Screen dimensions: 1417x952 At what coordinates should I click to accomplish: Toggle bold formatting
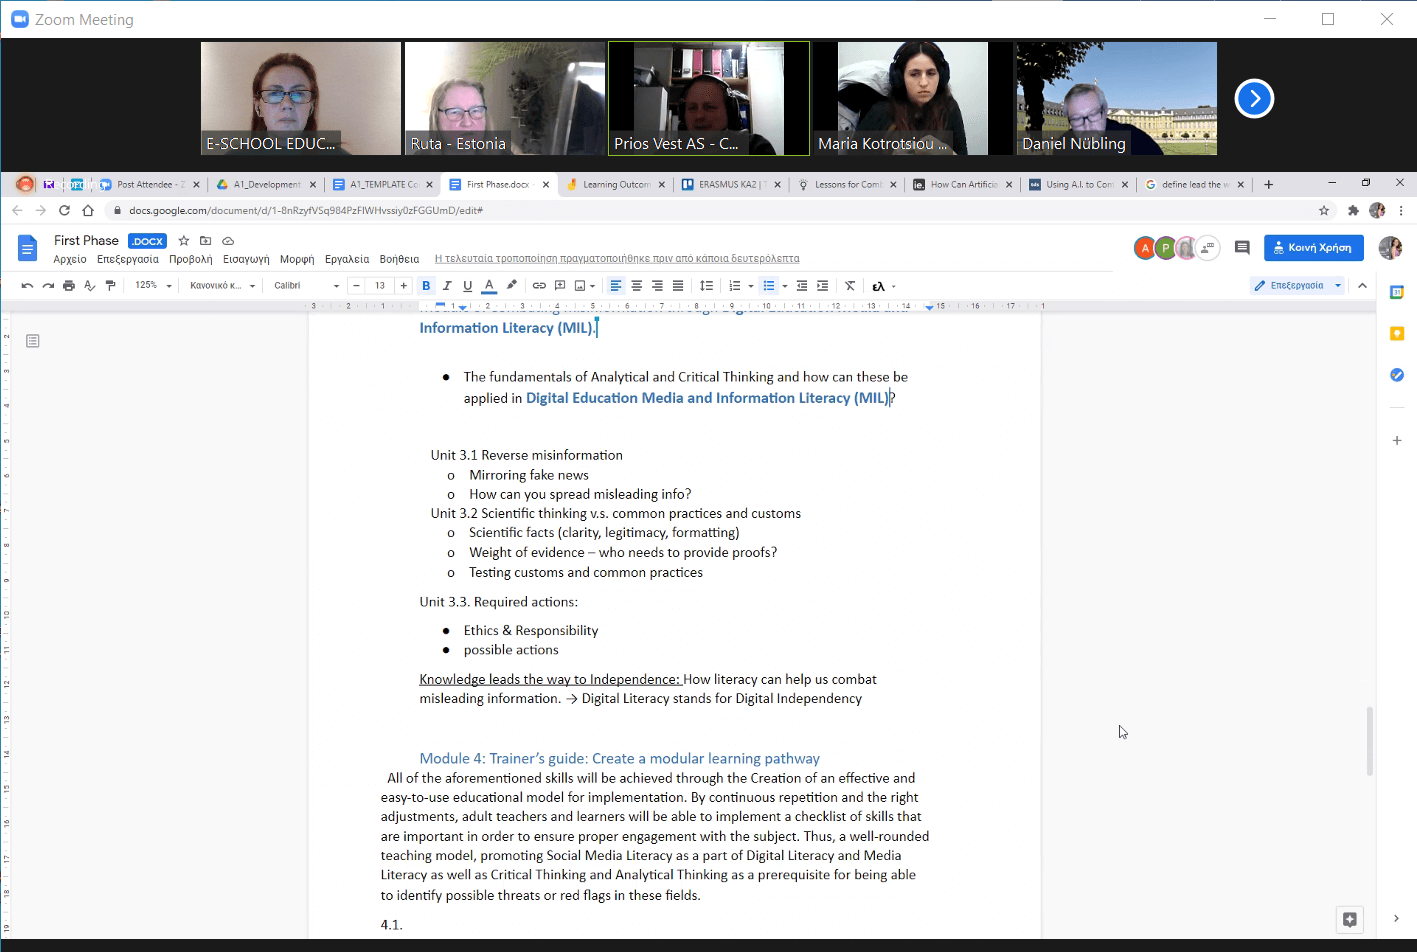coord(426,286)
